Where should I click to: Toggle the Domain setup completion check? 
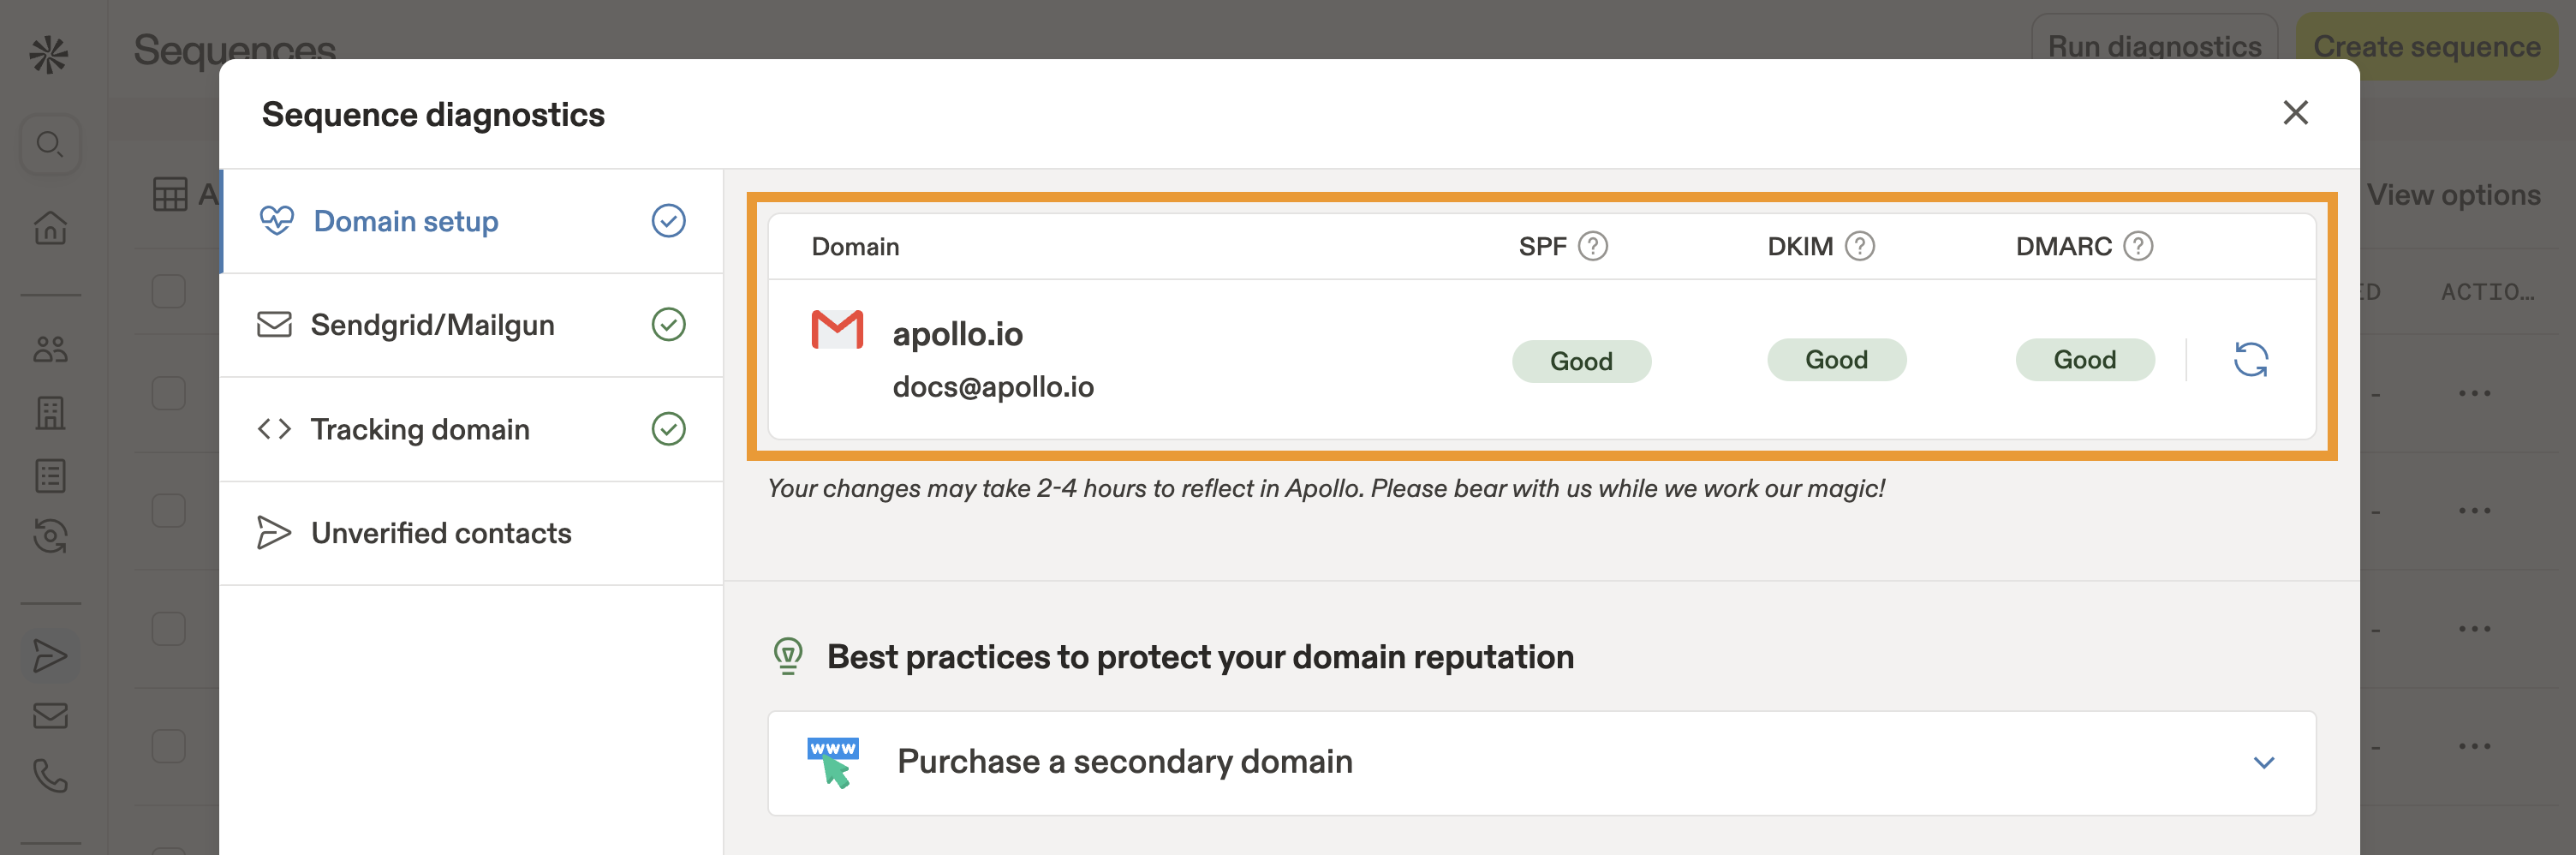[668, 220]
